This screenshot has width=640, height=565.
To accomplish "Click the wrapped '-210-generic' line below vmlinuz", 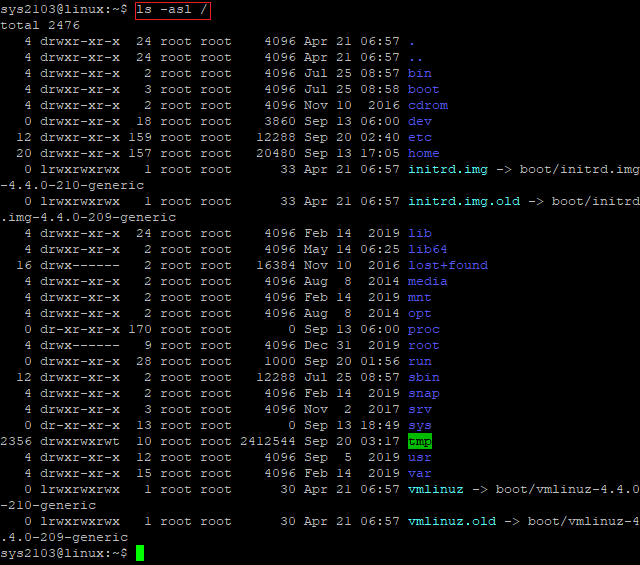I will pyautogui.click(x=48, y=505).
